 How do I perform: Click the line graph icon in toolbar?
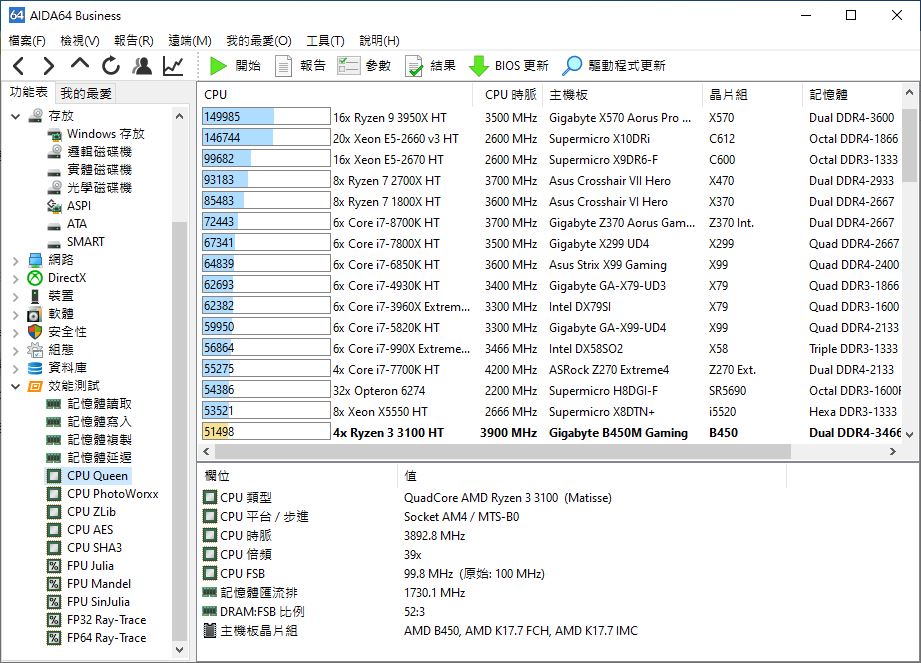(173, 66)
